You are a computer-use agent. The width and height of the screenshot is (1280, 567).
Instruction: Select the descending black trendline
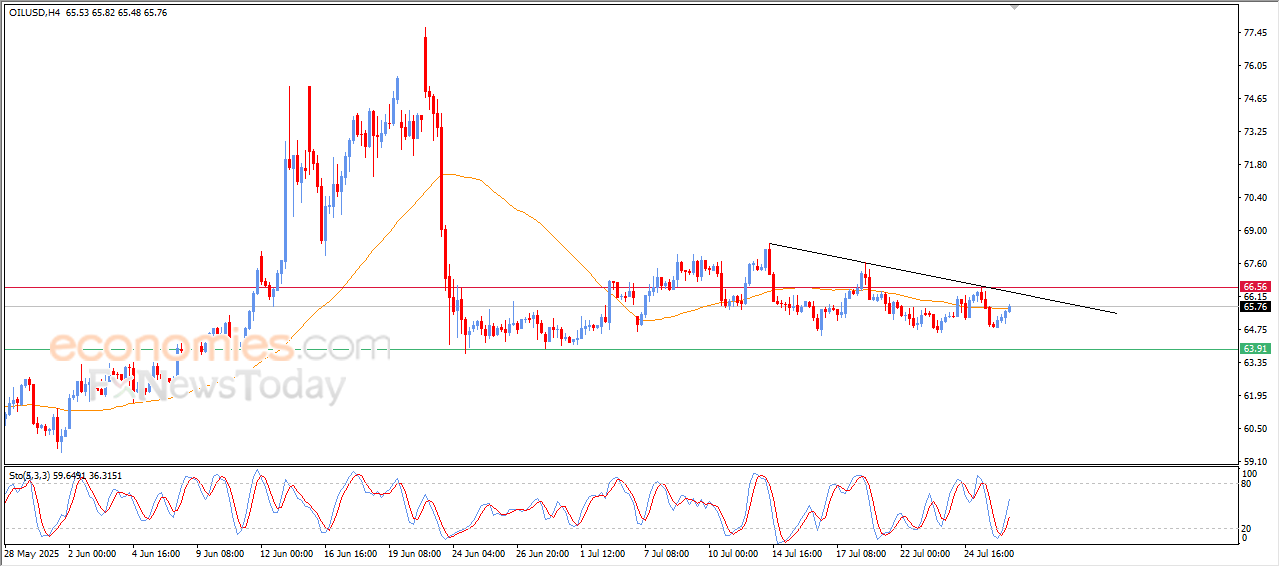942,279
